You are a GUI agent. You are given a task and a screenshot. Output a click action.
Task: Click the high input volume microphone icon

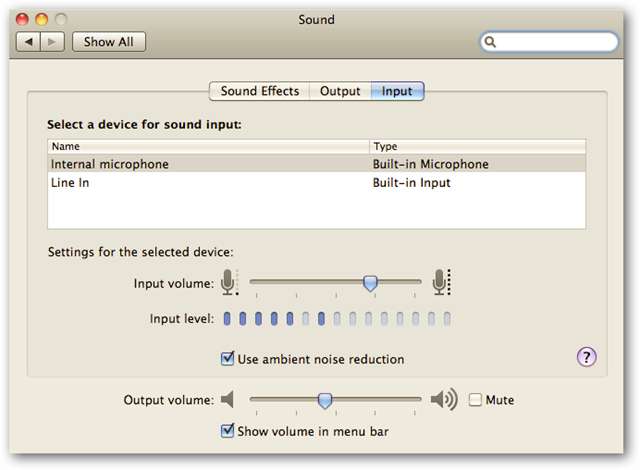(441, 282)
